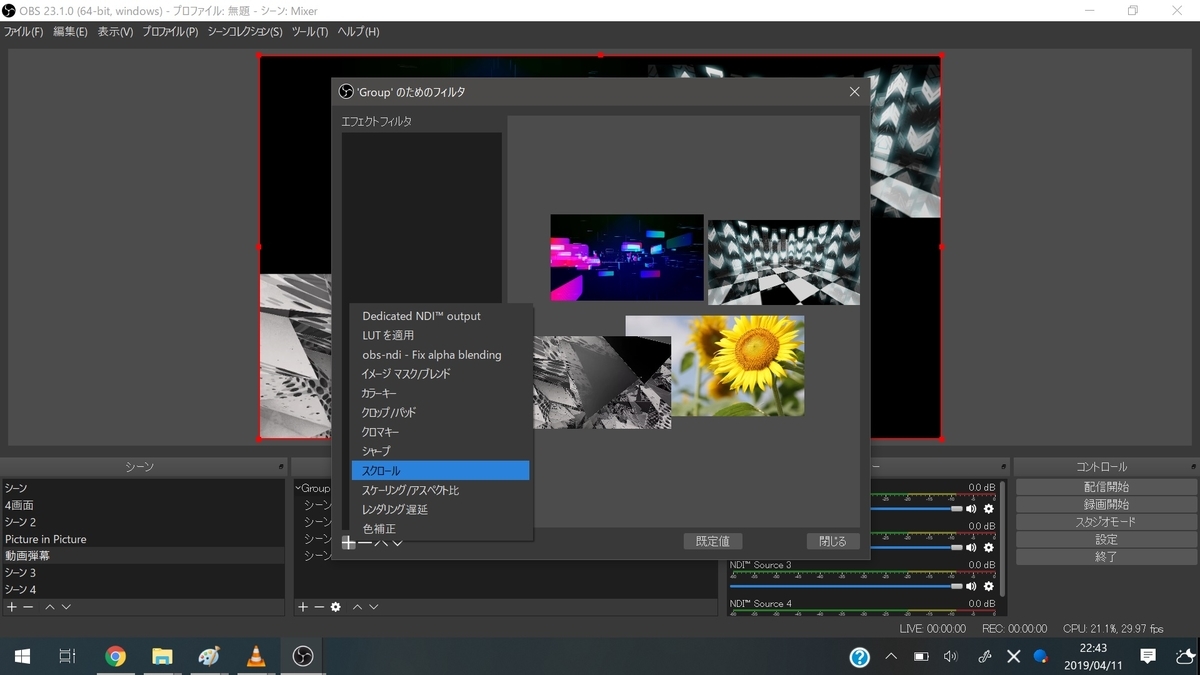Open the Windows Start menu
Image resolution: width=1200 pixels, height=675 pixels.
pyautogui.click(x=22, y=656)
